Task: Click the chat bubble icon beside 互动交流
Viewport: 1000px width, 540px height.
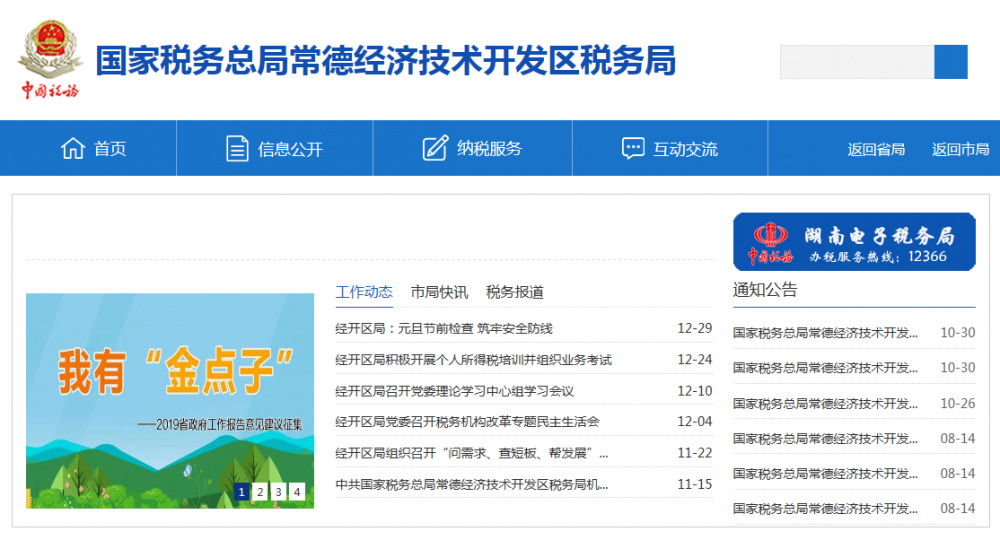Action: (x=632, y=149)
